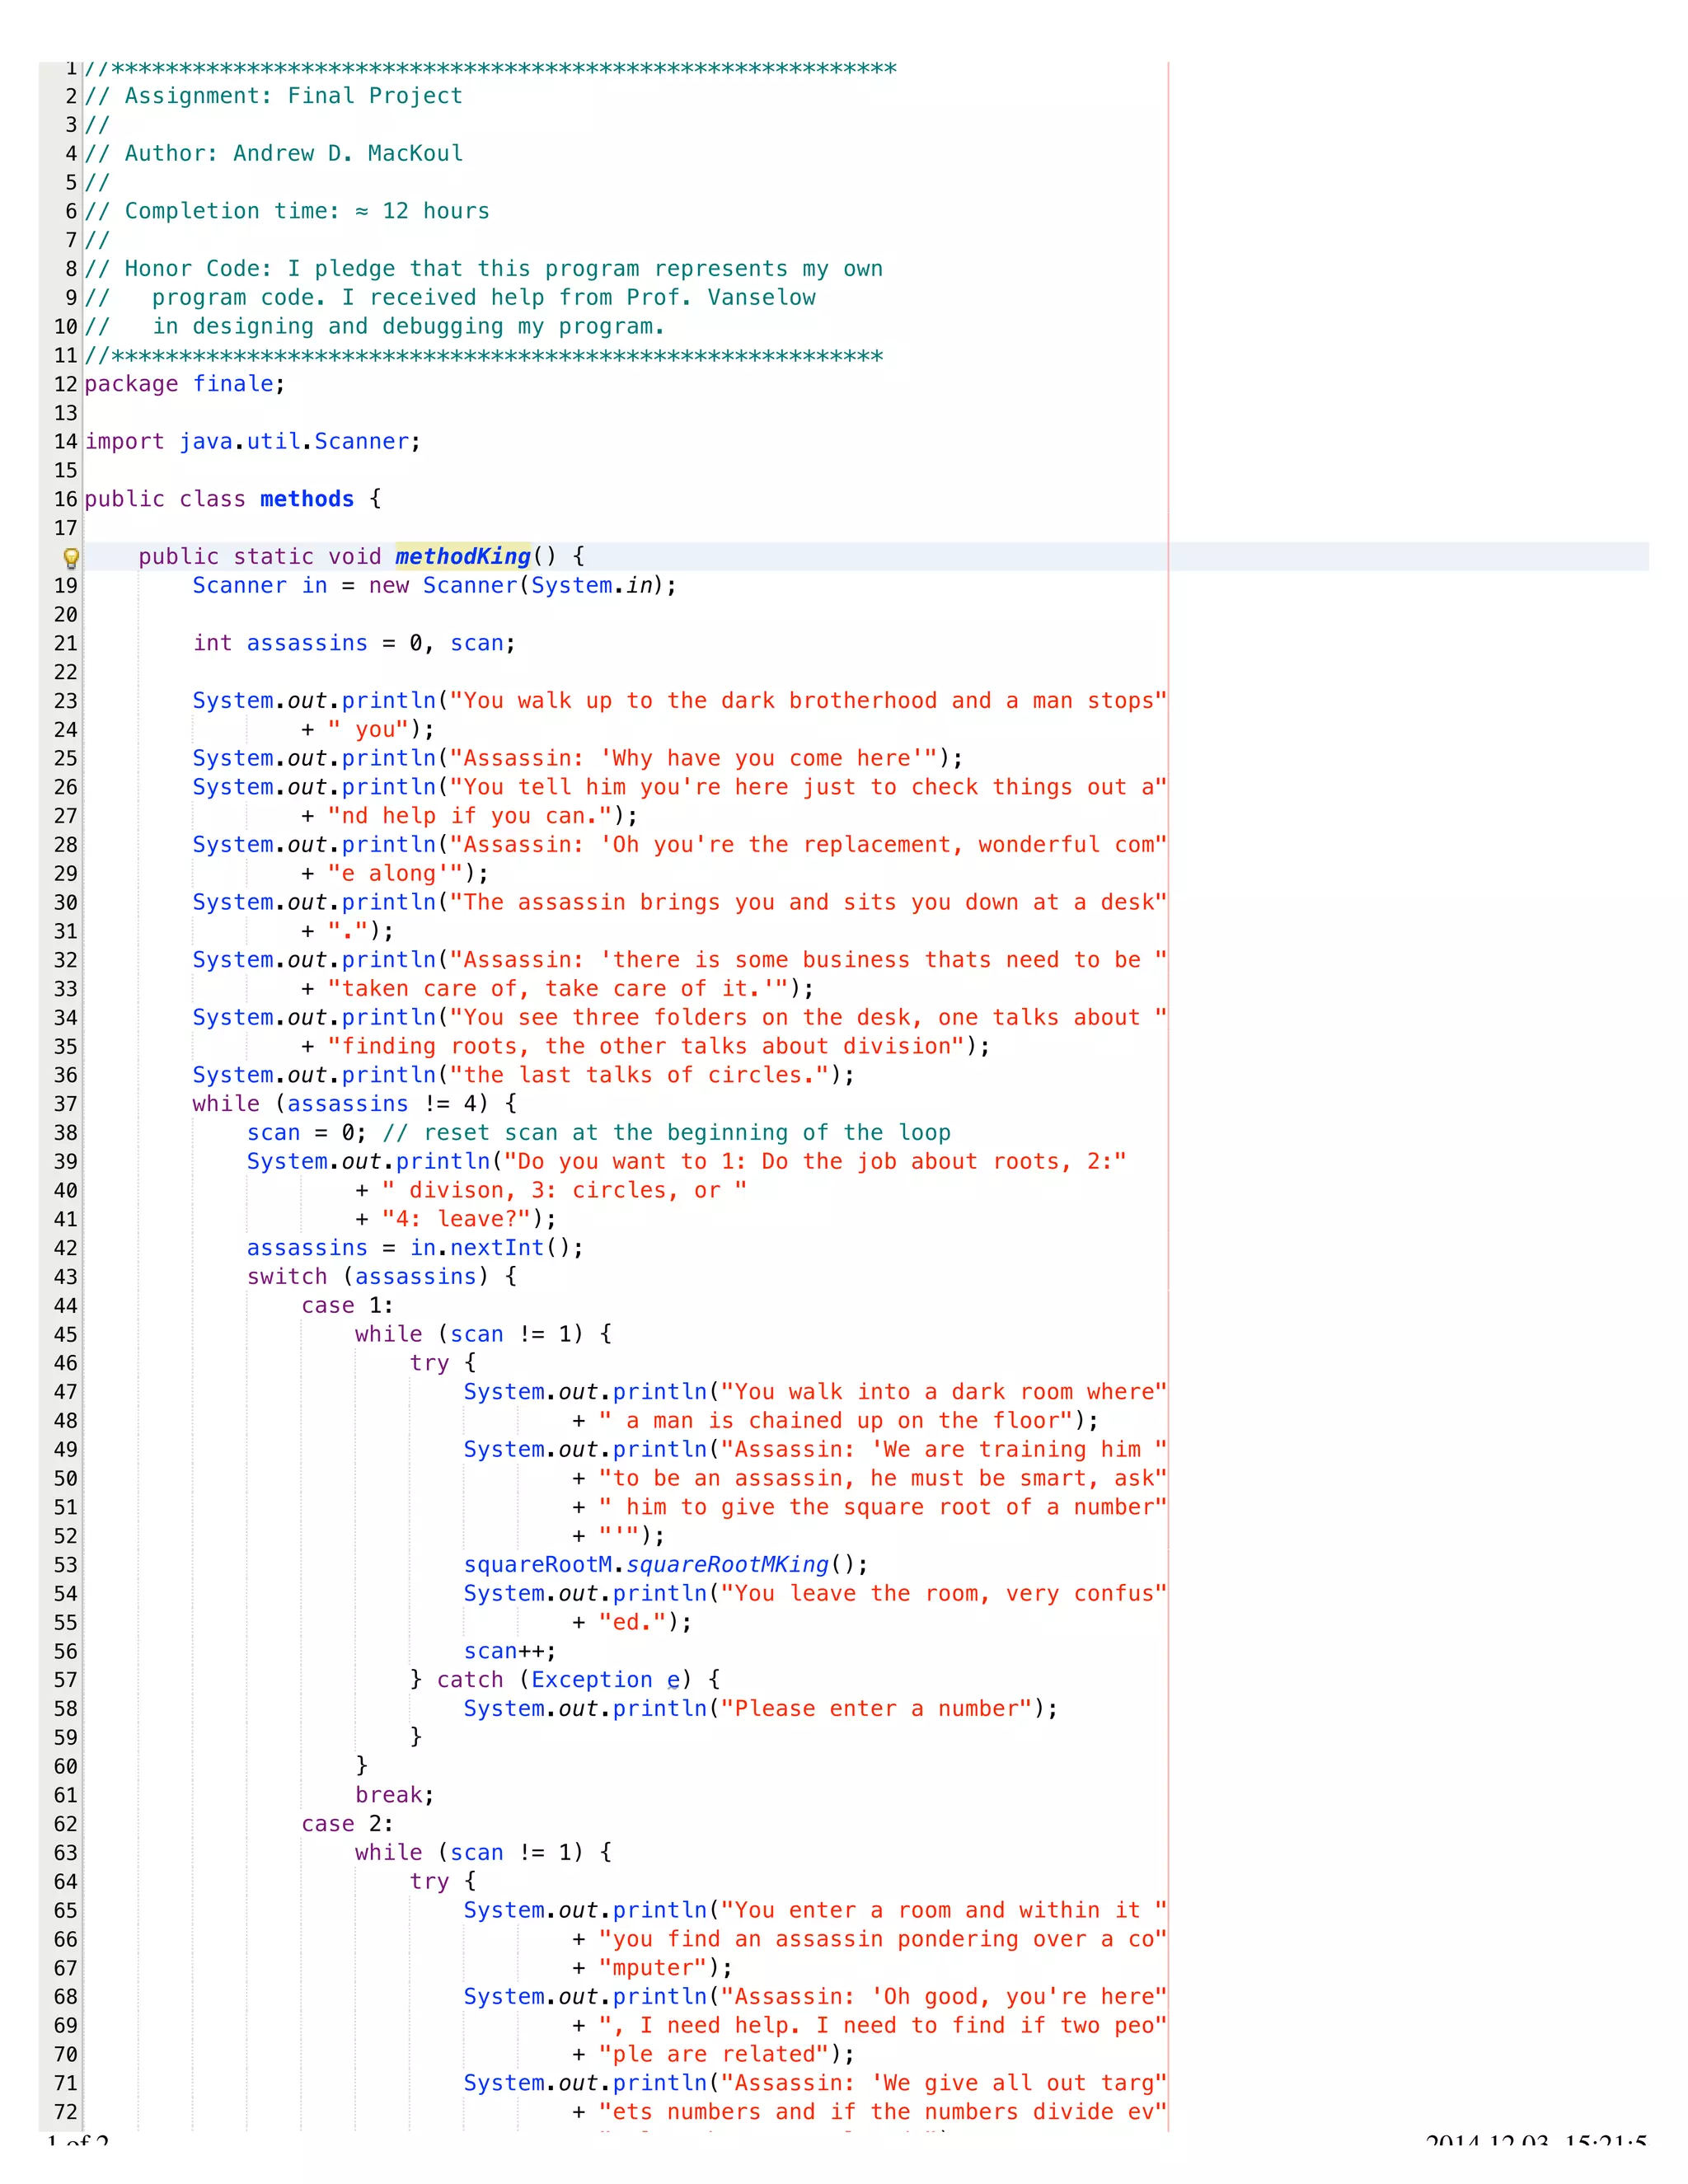Click the " divison, 3: circles, or " string

tap(565, 1190)
